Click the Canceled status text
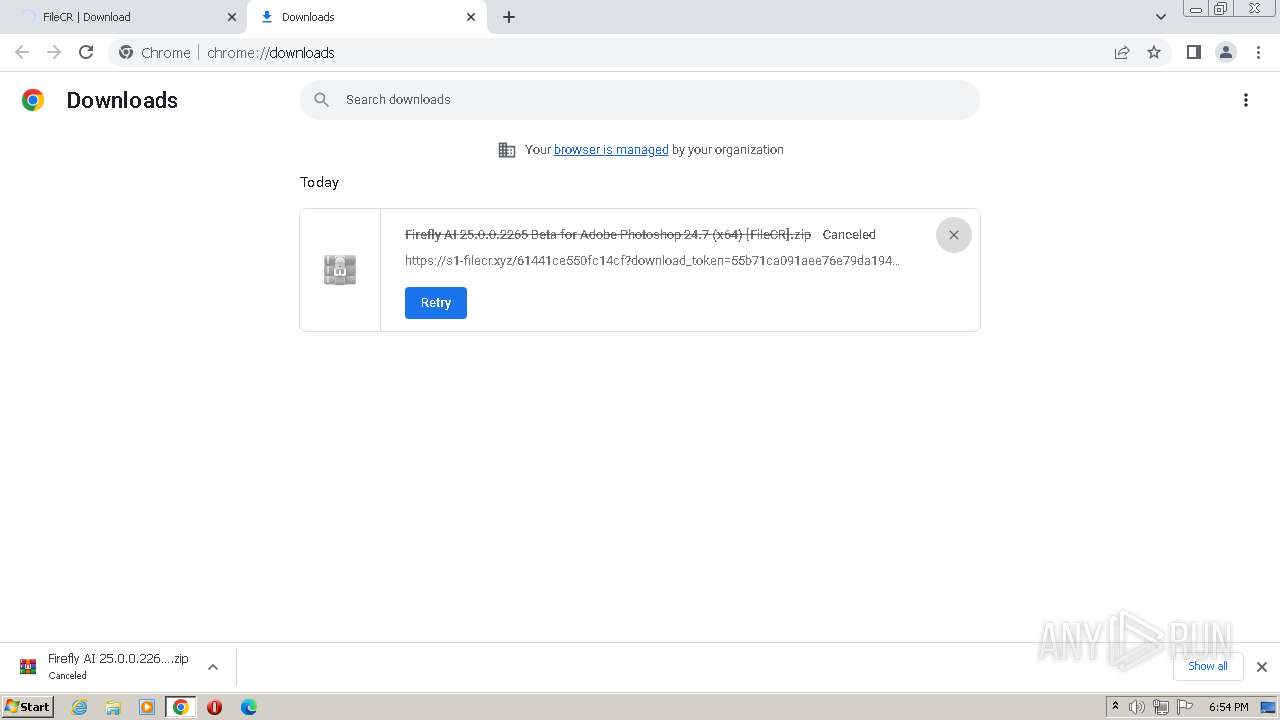Viewport: 1280px width, 720px height. pos(849,234)
